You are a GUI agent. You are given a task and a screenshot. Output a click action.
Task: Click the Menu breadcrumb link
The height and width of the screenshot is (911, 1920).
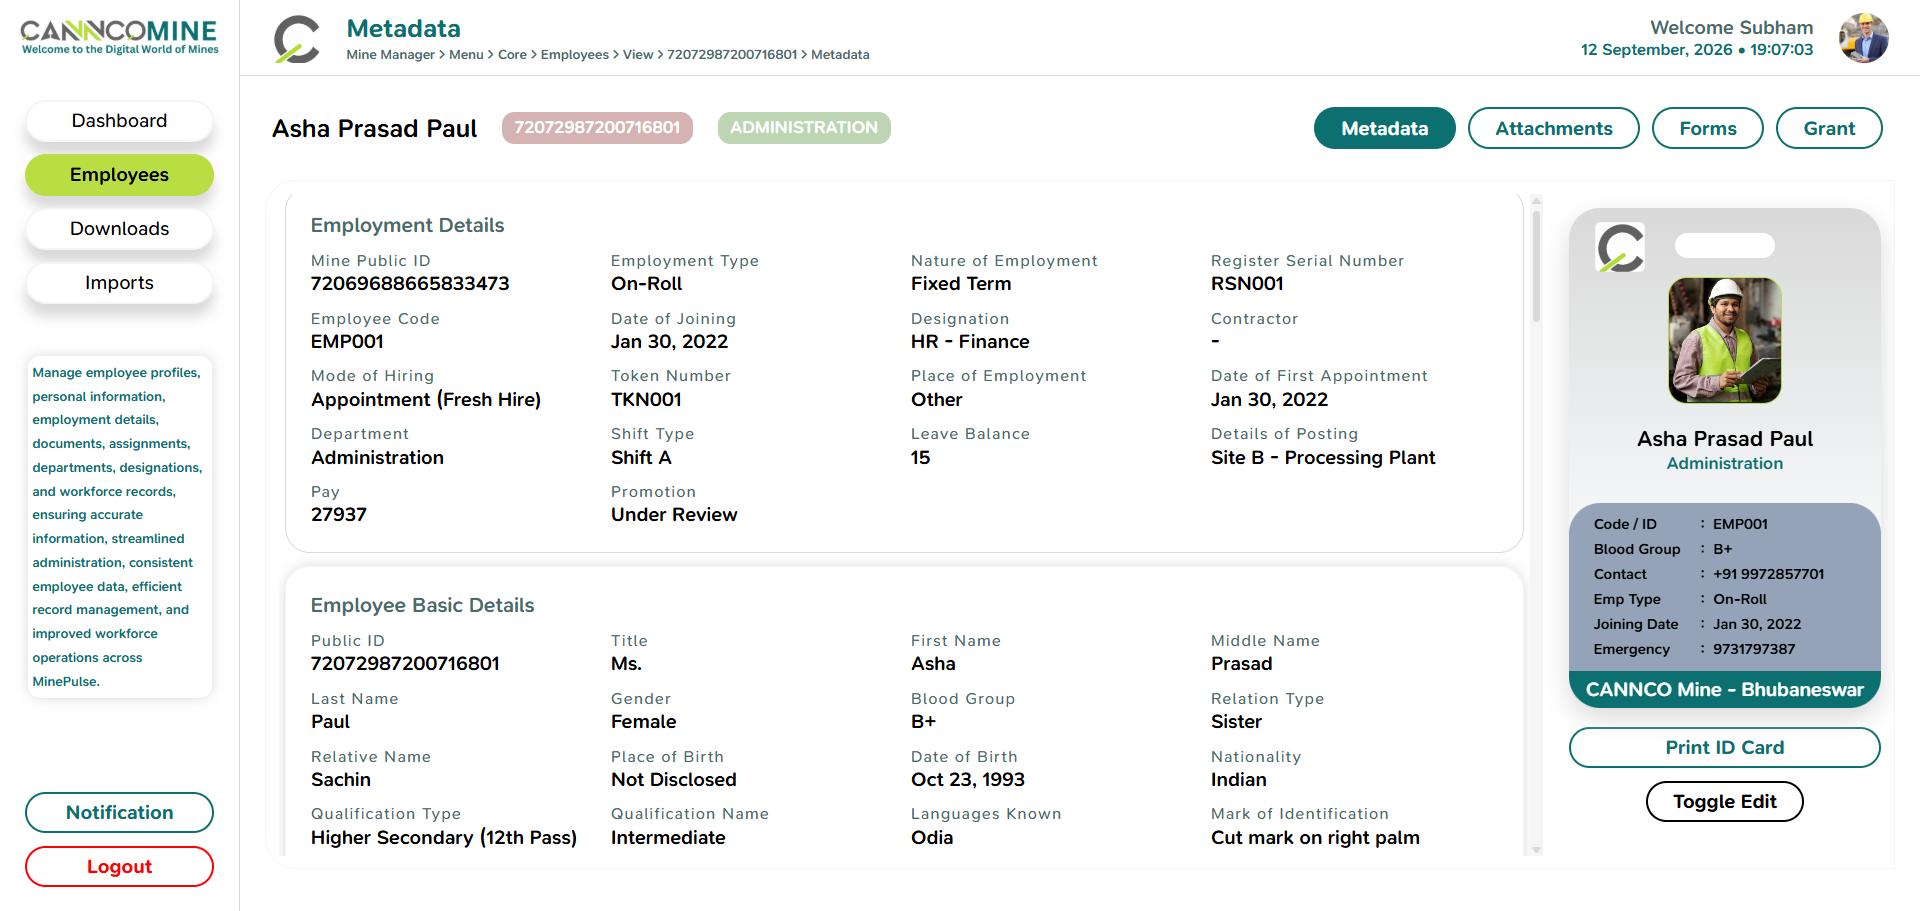pos(466,55)
